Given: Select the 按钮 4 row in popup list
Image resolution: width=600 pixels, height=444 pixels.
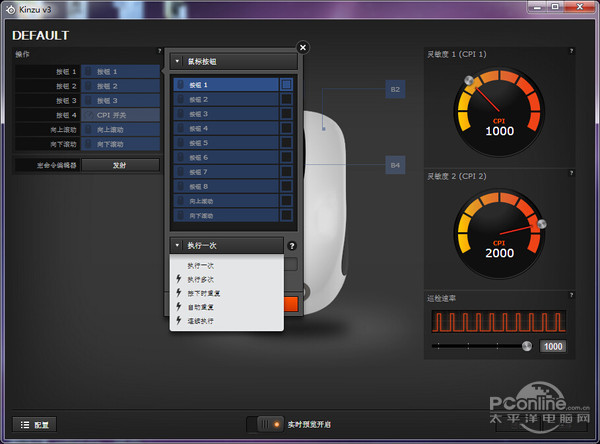Looking at the screenshot, I should click(226, 128).
